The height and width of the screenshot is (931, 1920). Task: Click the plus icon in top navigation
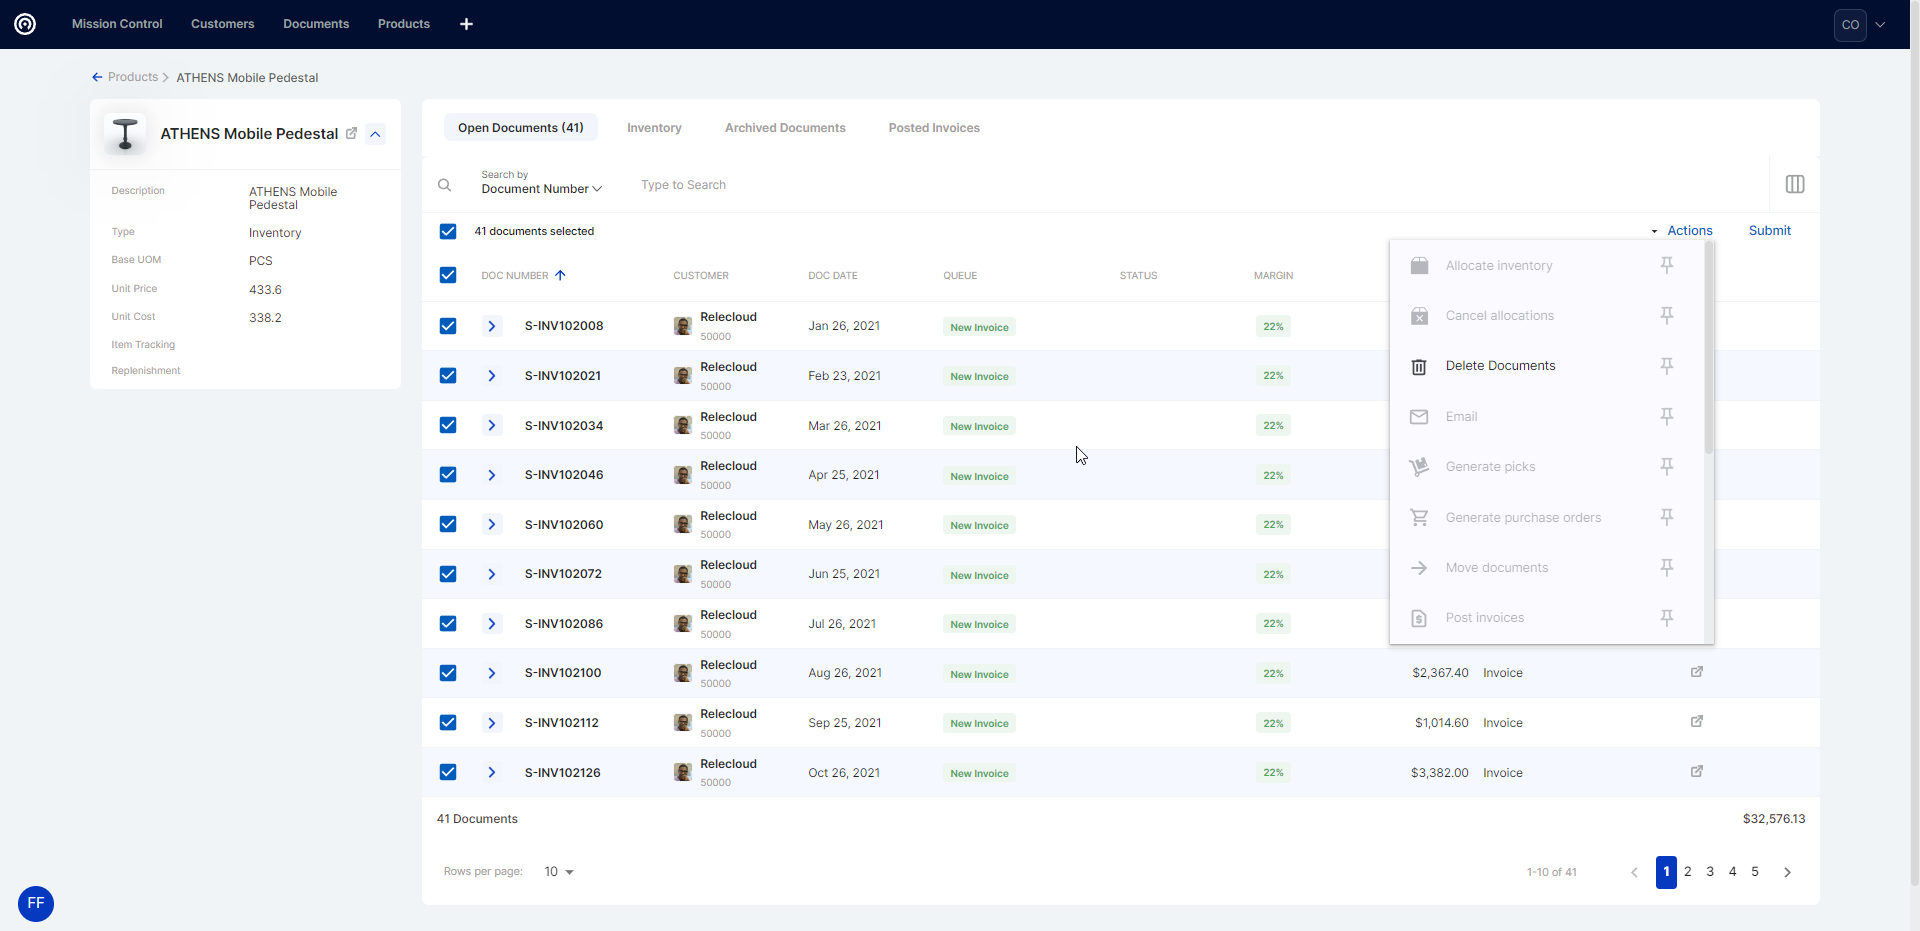466,24
